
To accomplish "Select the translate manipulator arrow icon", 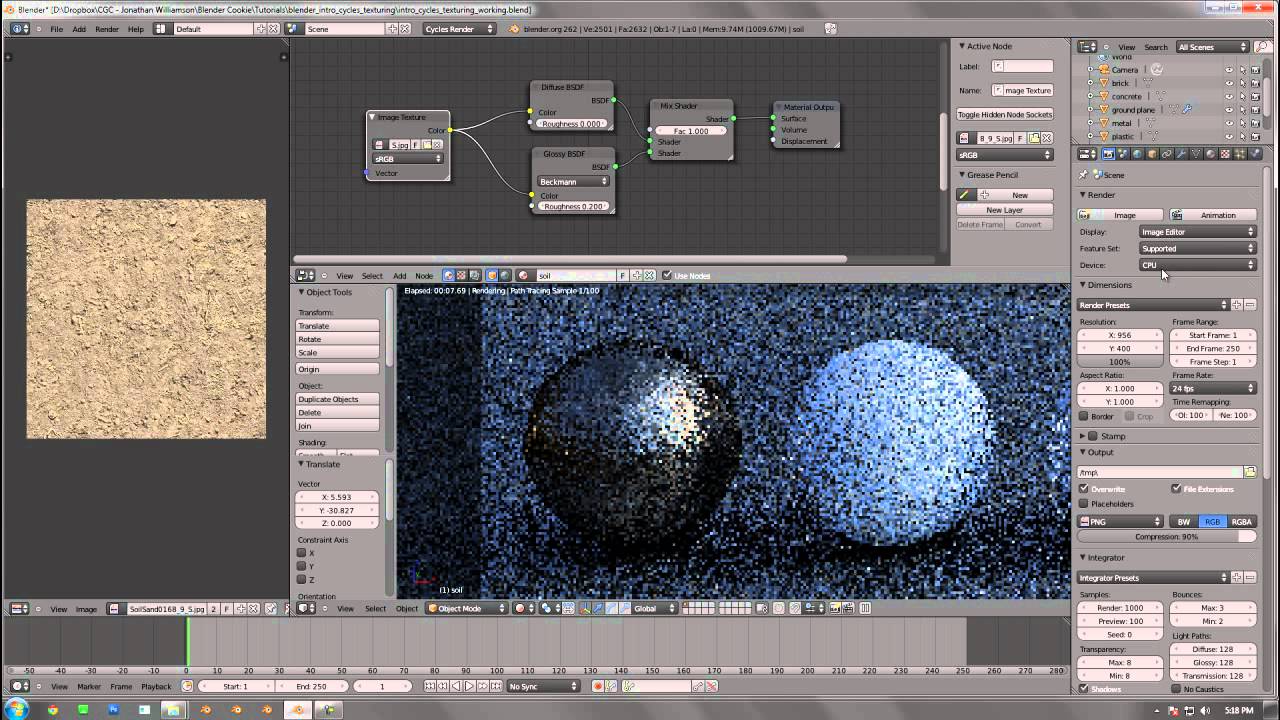I will pos(598,608).
